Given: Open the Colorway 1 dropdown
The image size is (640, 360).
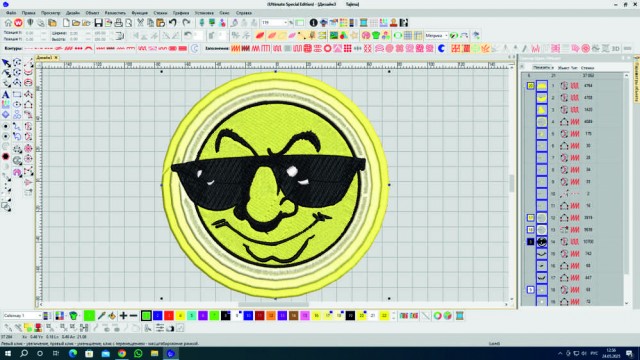Looking at the screenshot, I should [22, 316].
